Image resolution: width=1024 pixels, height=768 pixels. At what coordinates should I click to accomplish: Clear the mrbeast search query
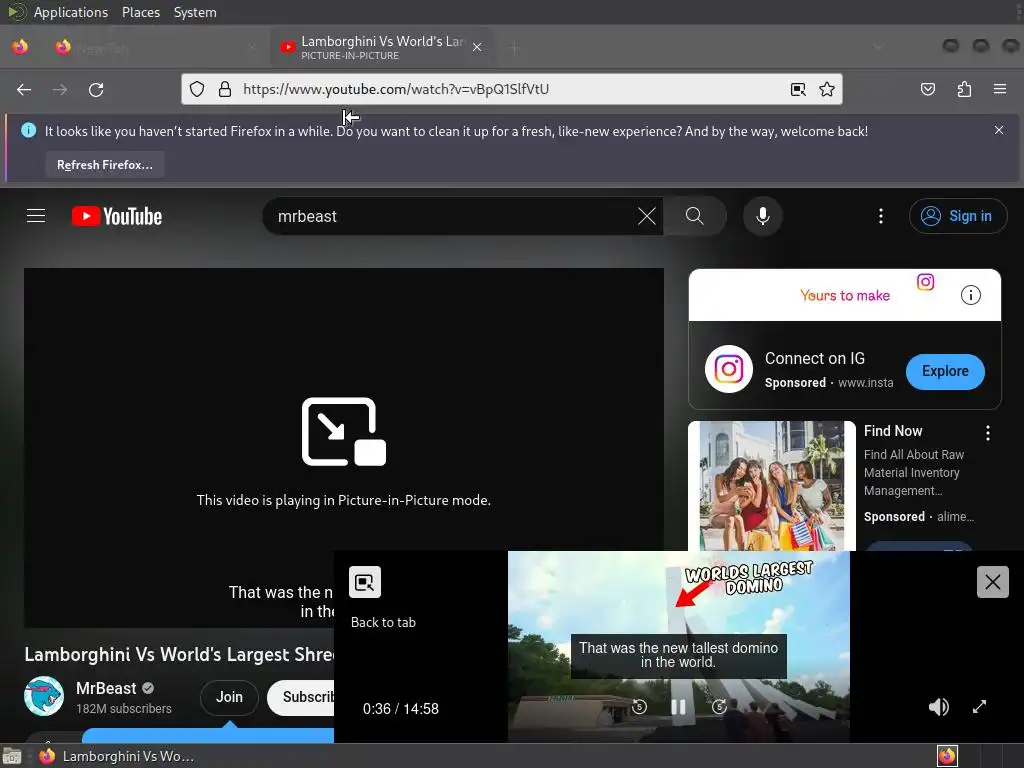(x=647, y=216)
